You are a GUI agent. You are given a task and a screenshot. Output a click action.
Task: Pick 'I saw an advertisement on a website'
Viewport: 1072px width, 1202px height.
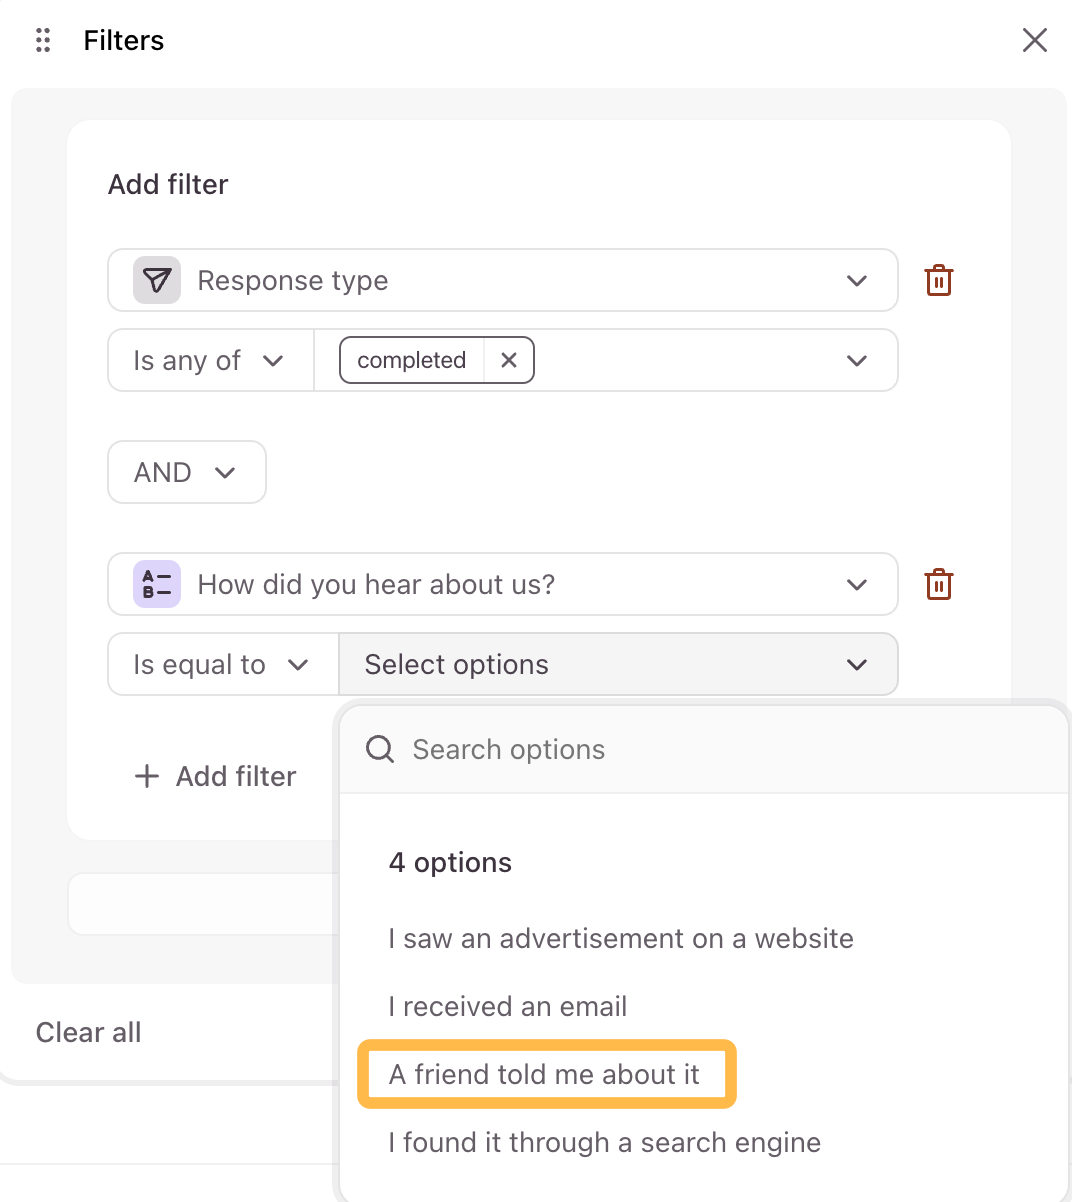(x=621, y=938)
